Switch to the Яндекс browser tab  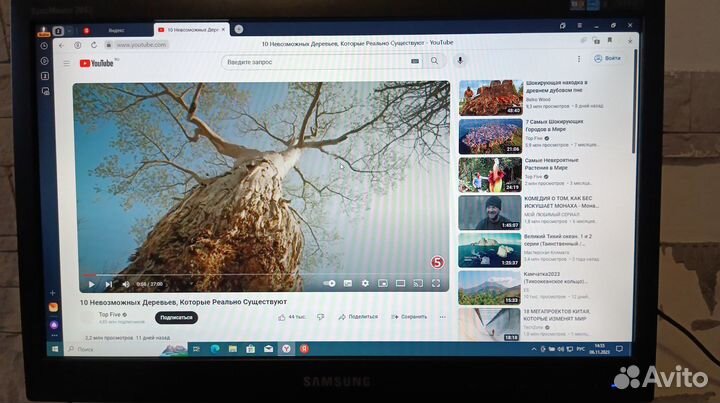pyautogui.click(x=116, y=30)
